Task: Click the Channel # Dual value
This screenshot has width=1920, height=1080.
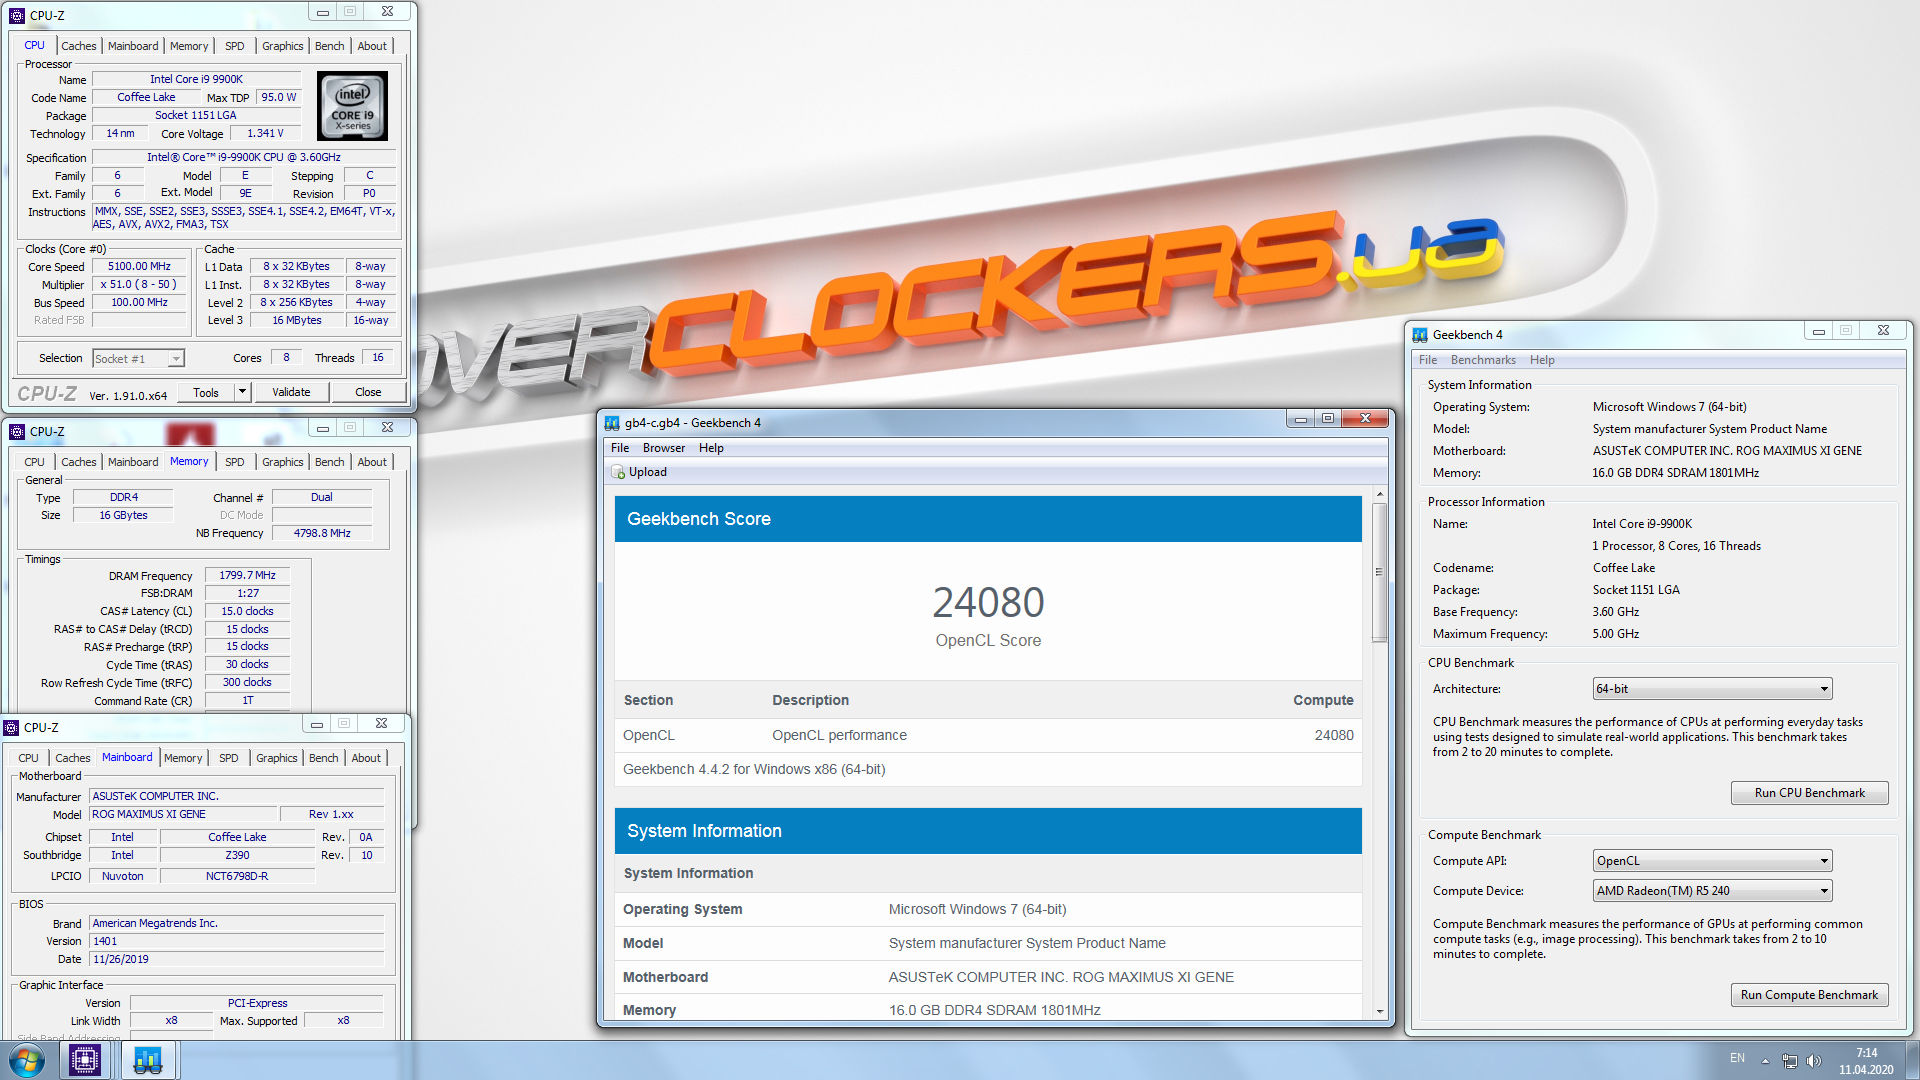Action: point(322,497)
